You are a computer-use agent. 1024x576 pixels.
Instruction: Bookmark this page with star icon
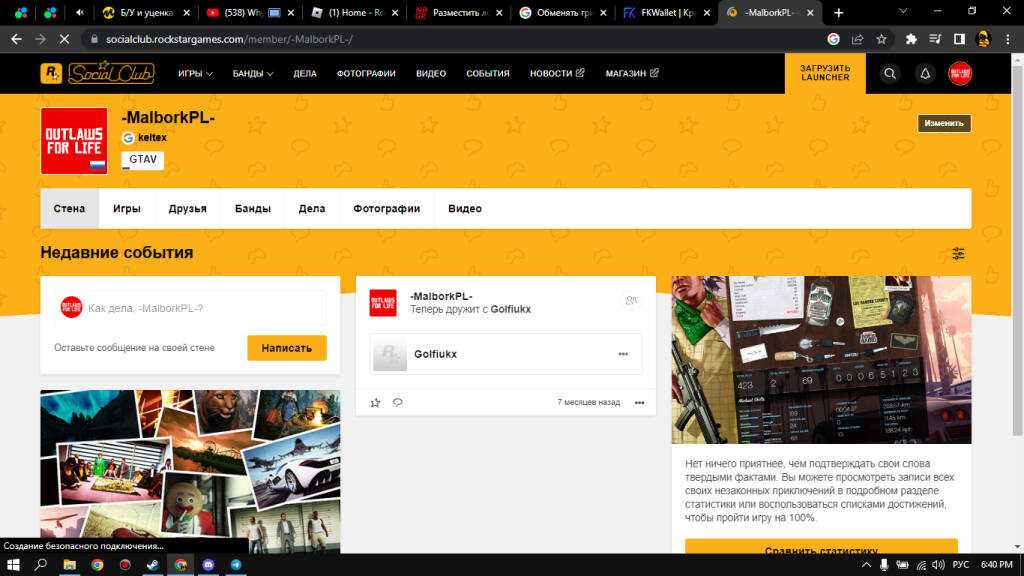[881, 39]
